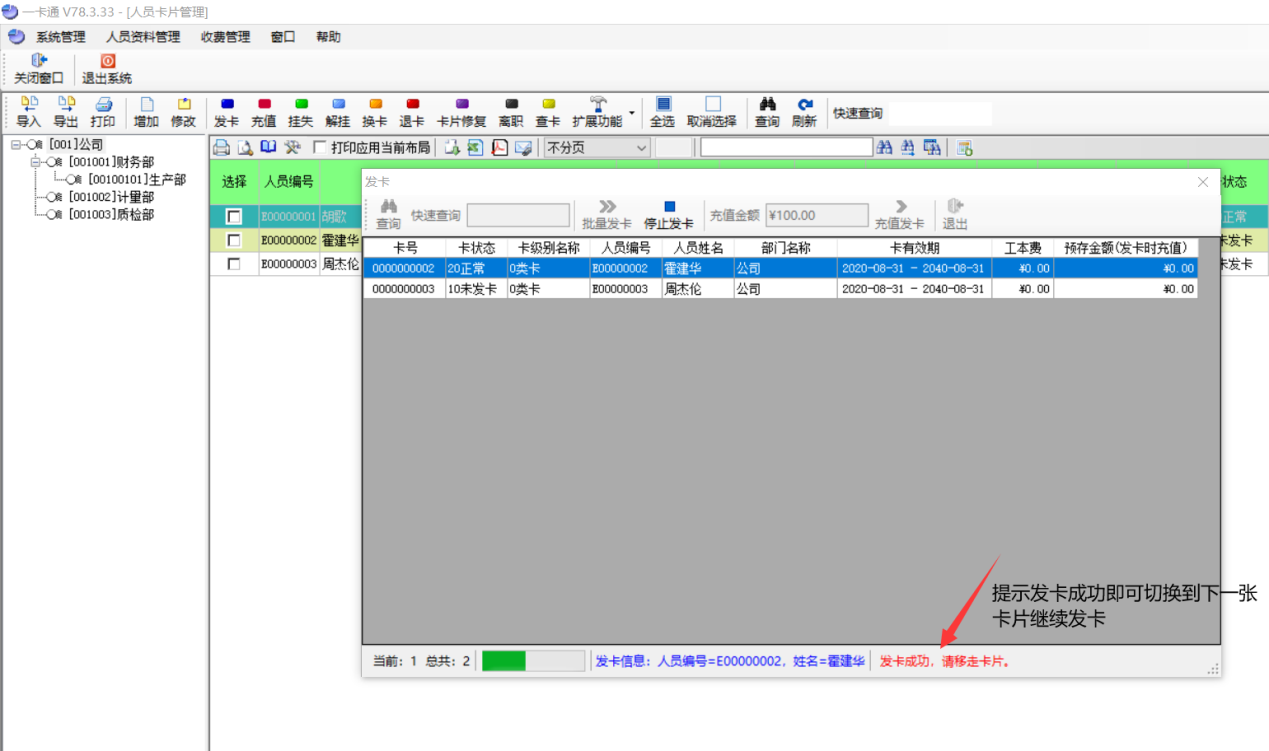Viewport: 1269px width, 751px height.
Task: Open the 扩展功能 dropdown arrow
Action: point(631,112)
